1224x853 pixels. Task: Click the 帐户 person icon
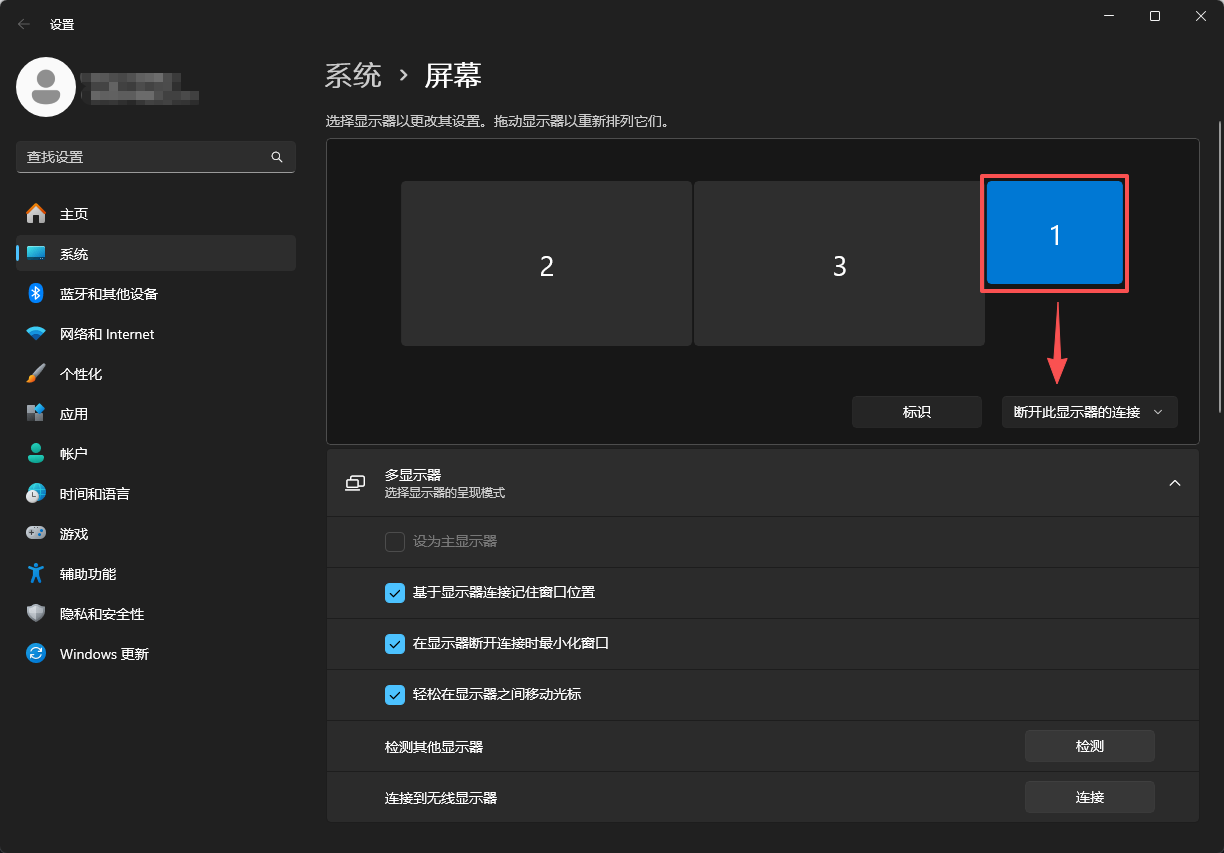(36, 454)
